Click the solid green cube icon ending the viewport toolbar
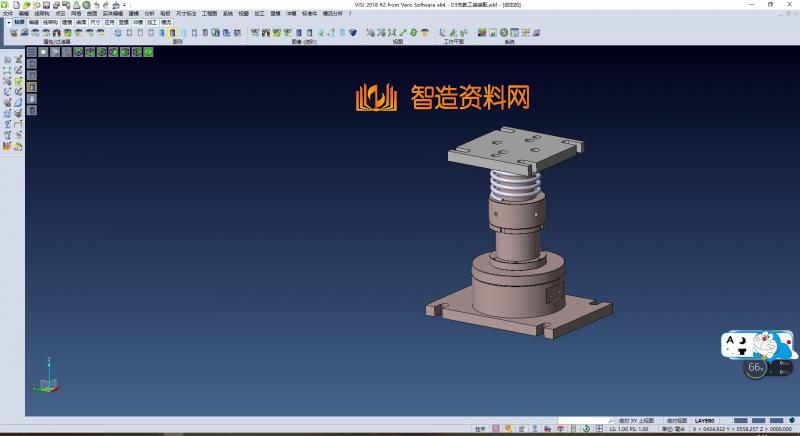The width and height of the screenshot is (800, 436). click(148, 52)
